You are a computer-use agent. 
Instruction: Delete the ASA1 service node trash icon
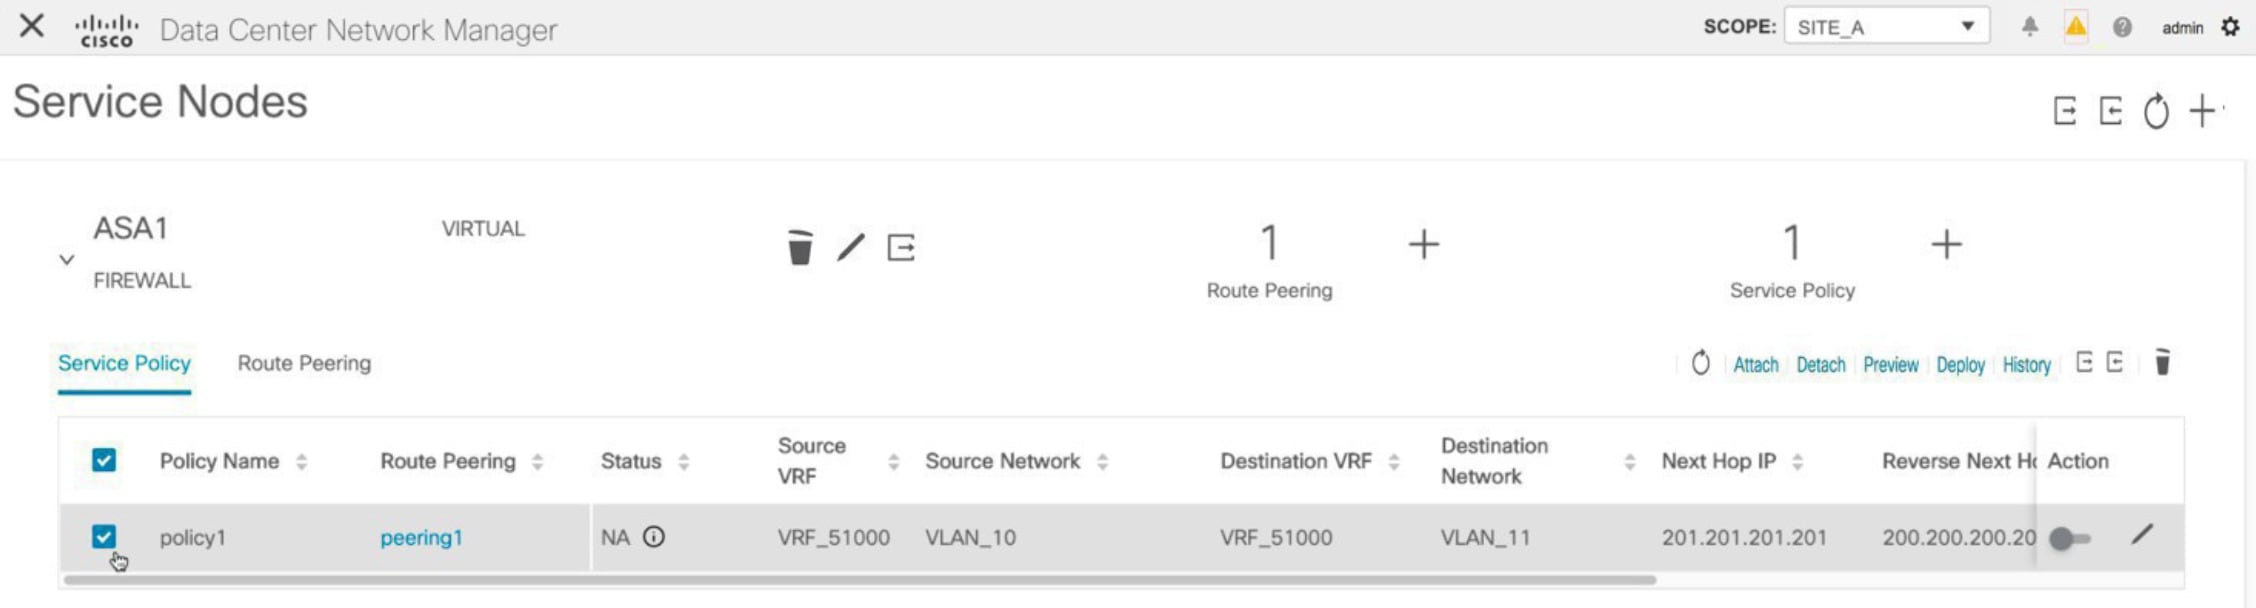pyautogui.click(x=800, y=247)
